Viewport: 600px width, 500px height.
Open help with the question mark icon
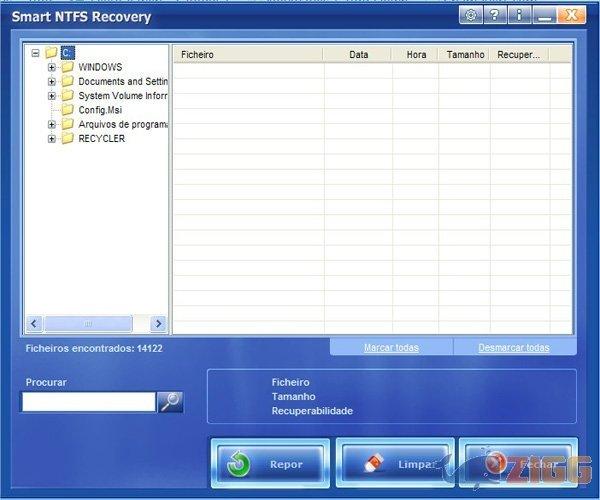[495, 15]
